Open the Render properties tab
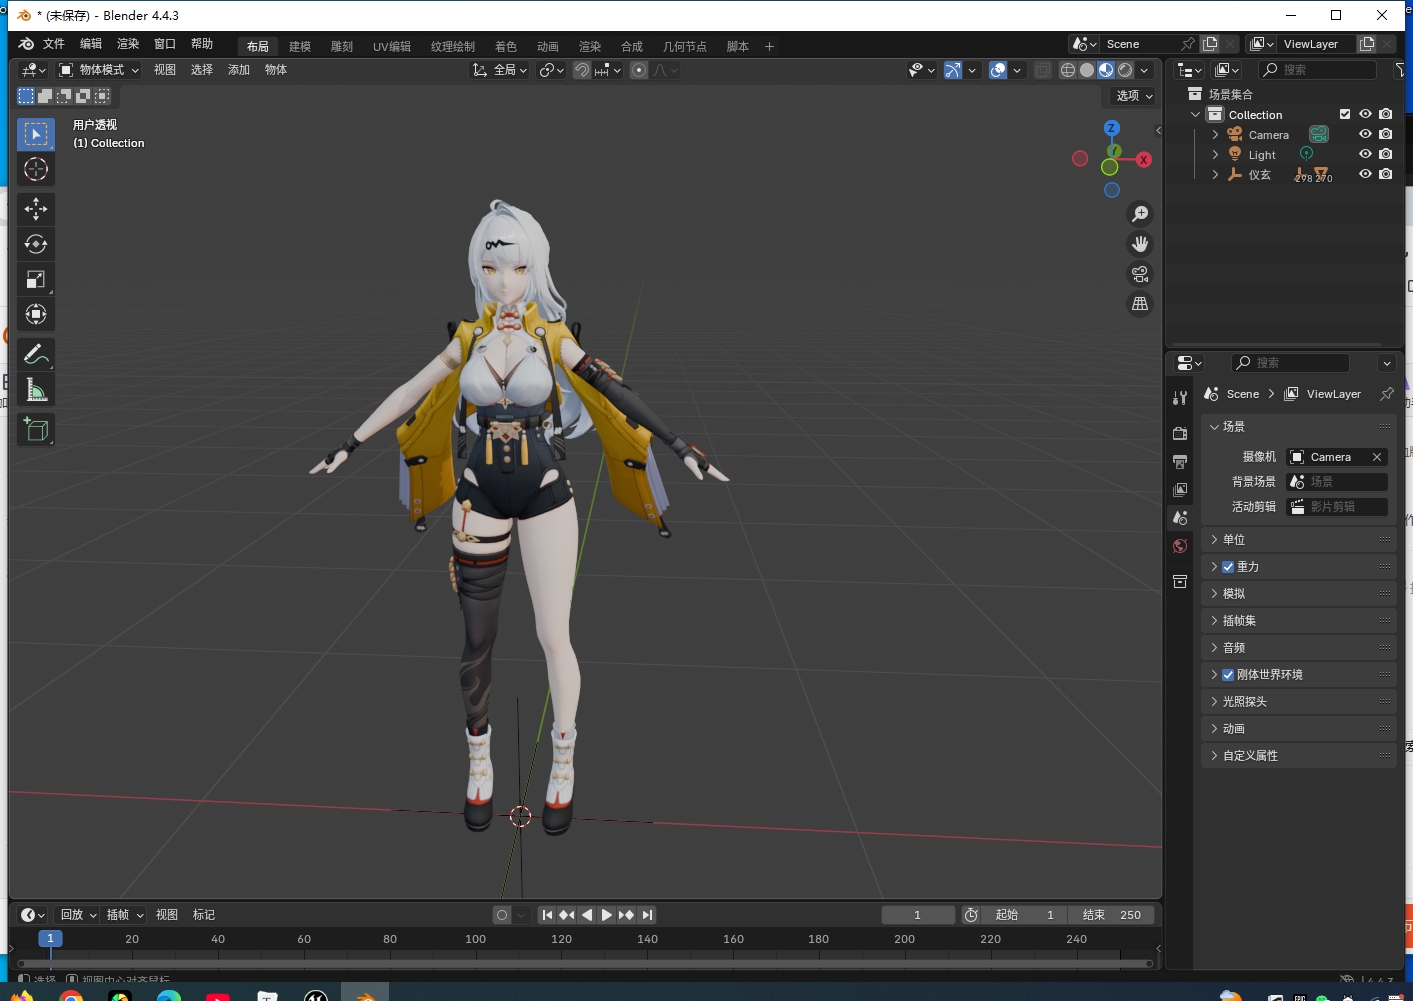 pos(1180,433)
